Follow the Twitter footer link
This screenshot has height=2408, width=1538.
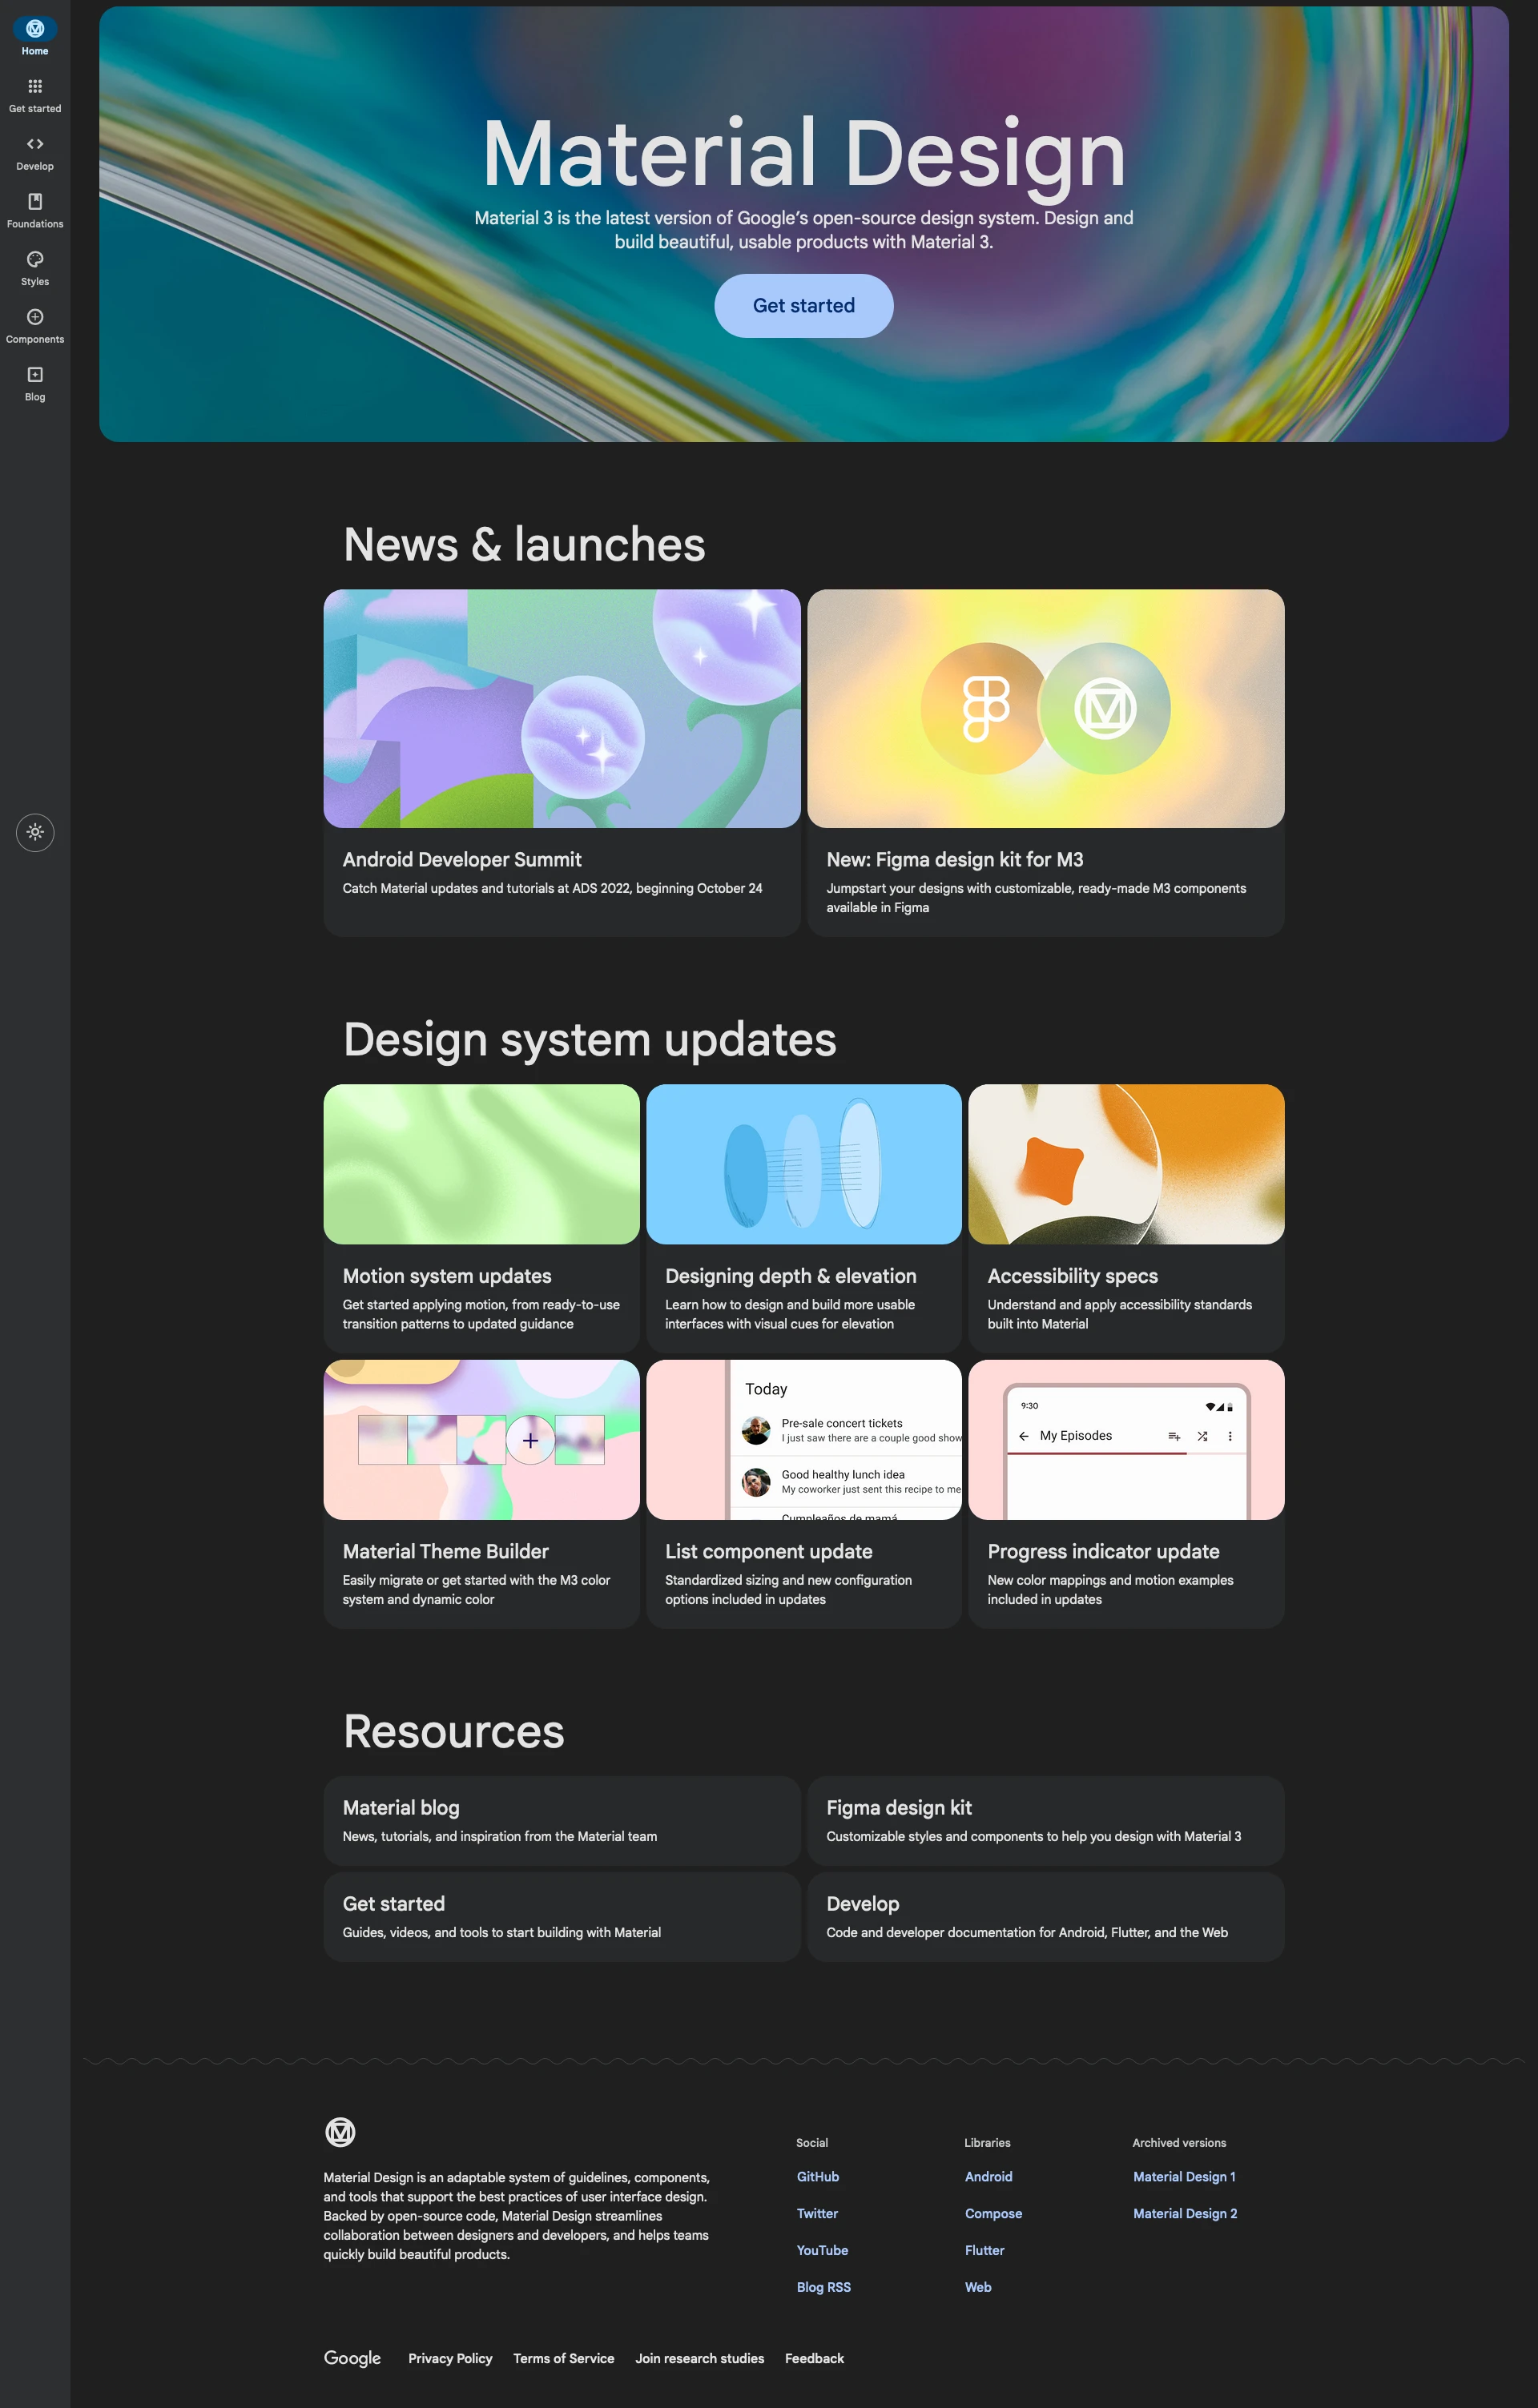(817, 2213)
